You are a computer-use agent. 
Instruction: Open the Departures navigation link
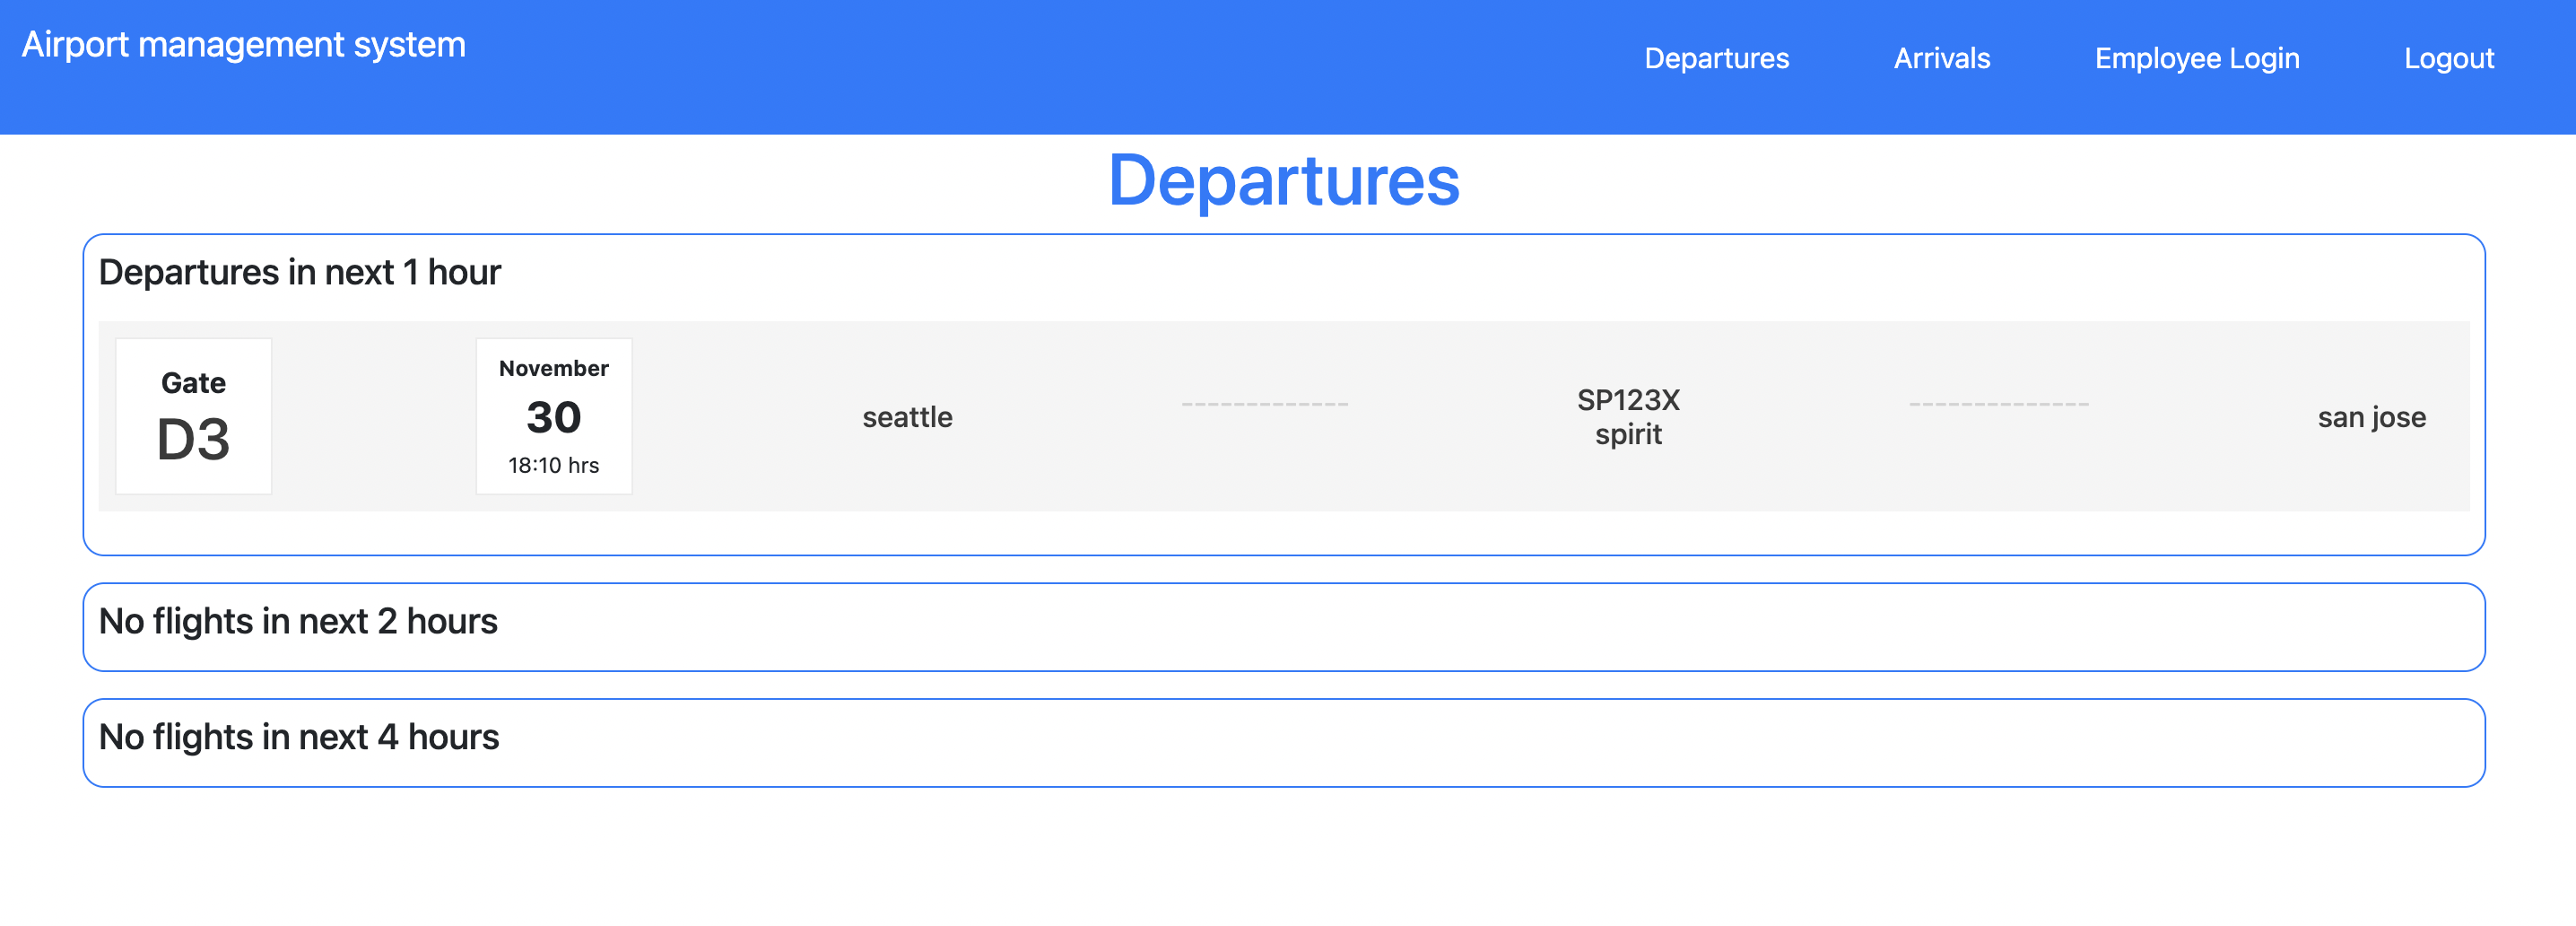tap(1716, 59)
